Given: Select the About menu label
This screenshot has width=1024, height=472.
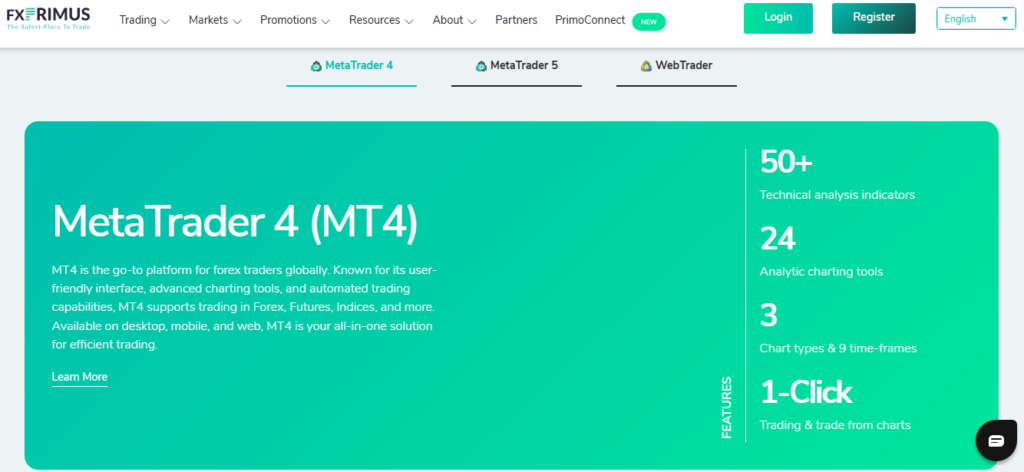Looking at the screenshot, I should (448, 20).
